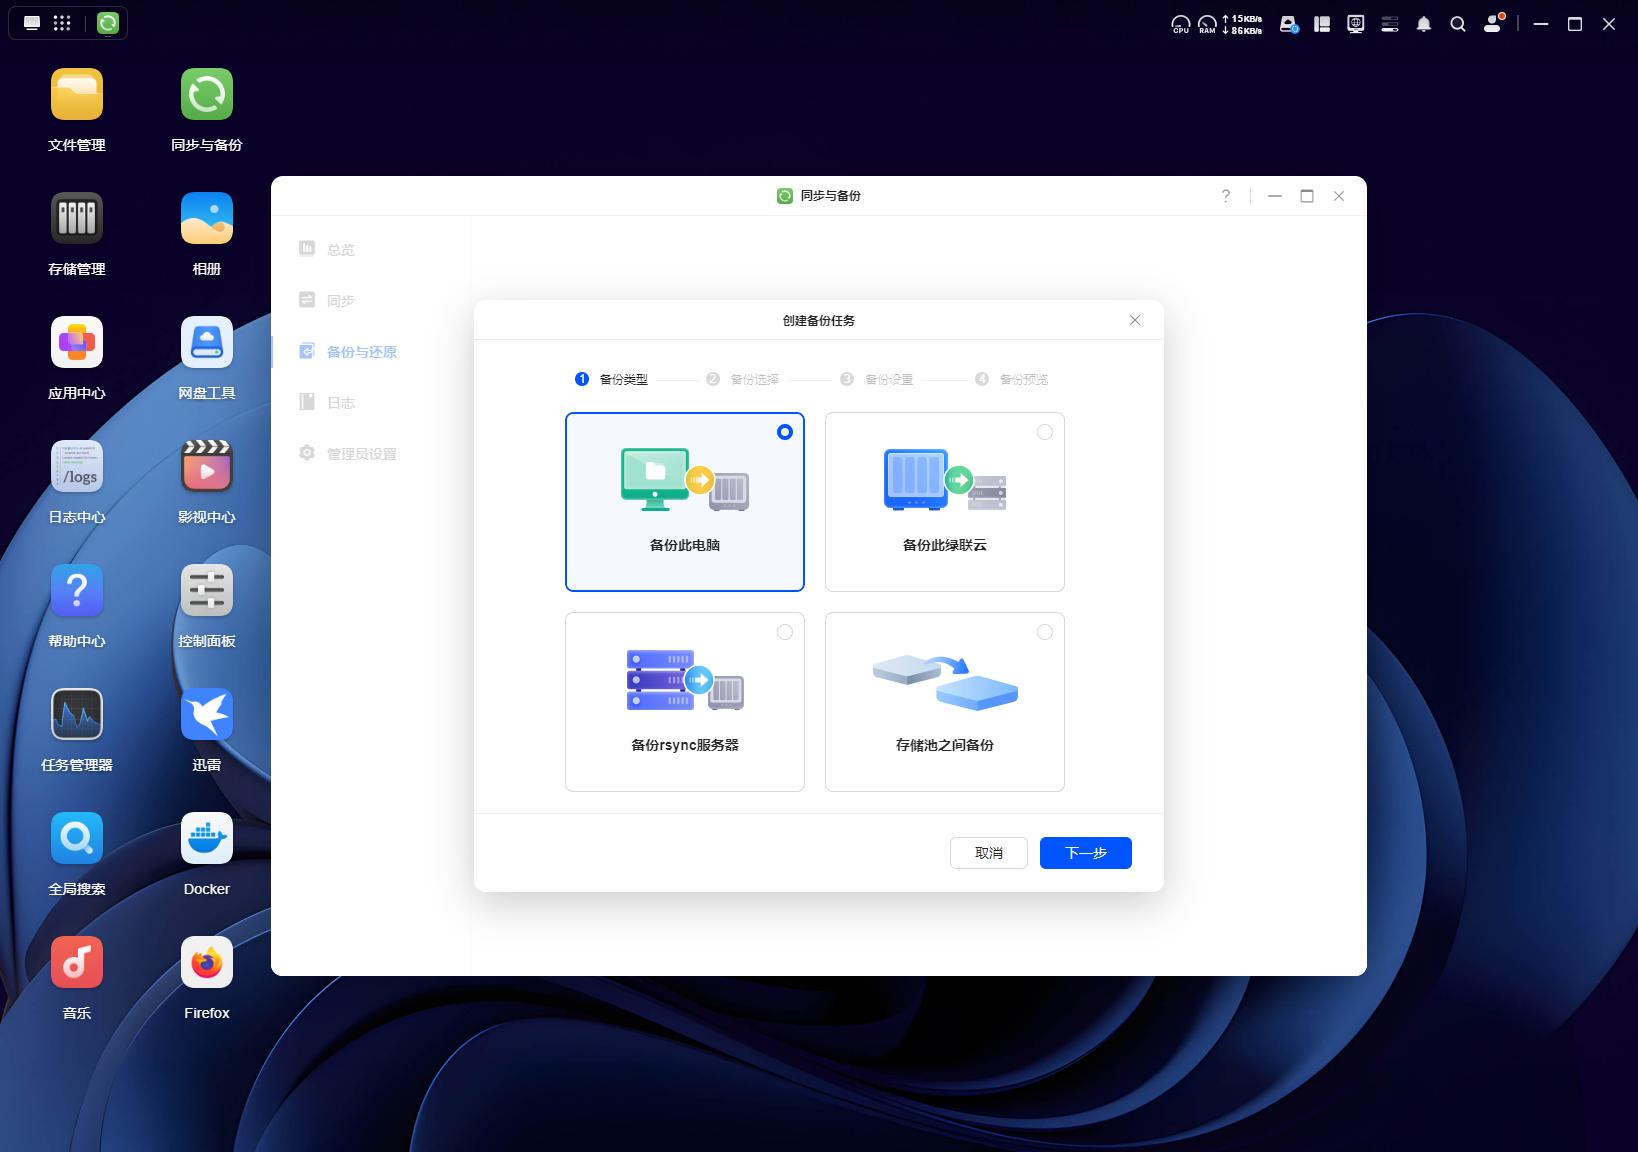Viewport: 1638px width, 1152px height.
Task: Click 下一步 to continue
Action: pyautogui.click(x=1086, y=853)
